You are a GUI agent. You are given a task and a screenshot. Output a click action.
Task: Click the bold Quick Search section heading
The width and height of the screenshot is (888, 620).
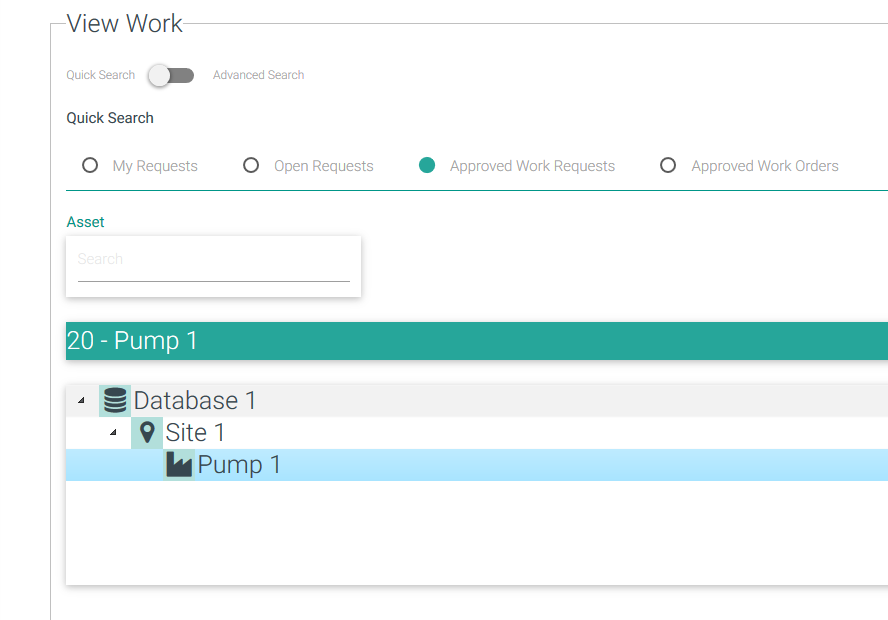click(110, 118)
